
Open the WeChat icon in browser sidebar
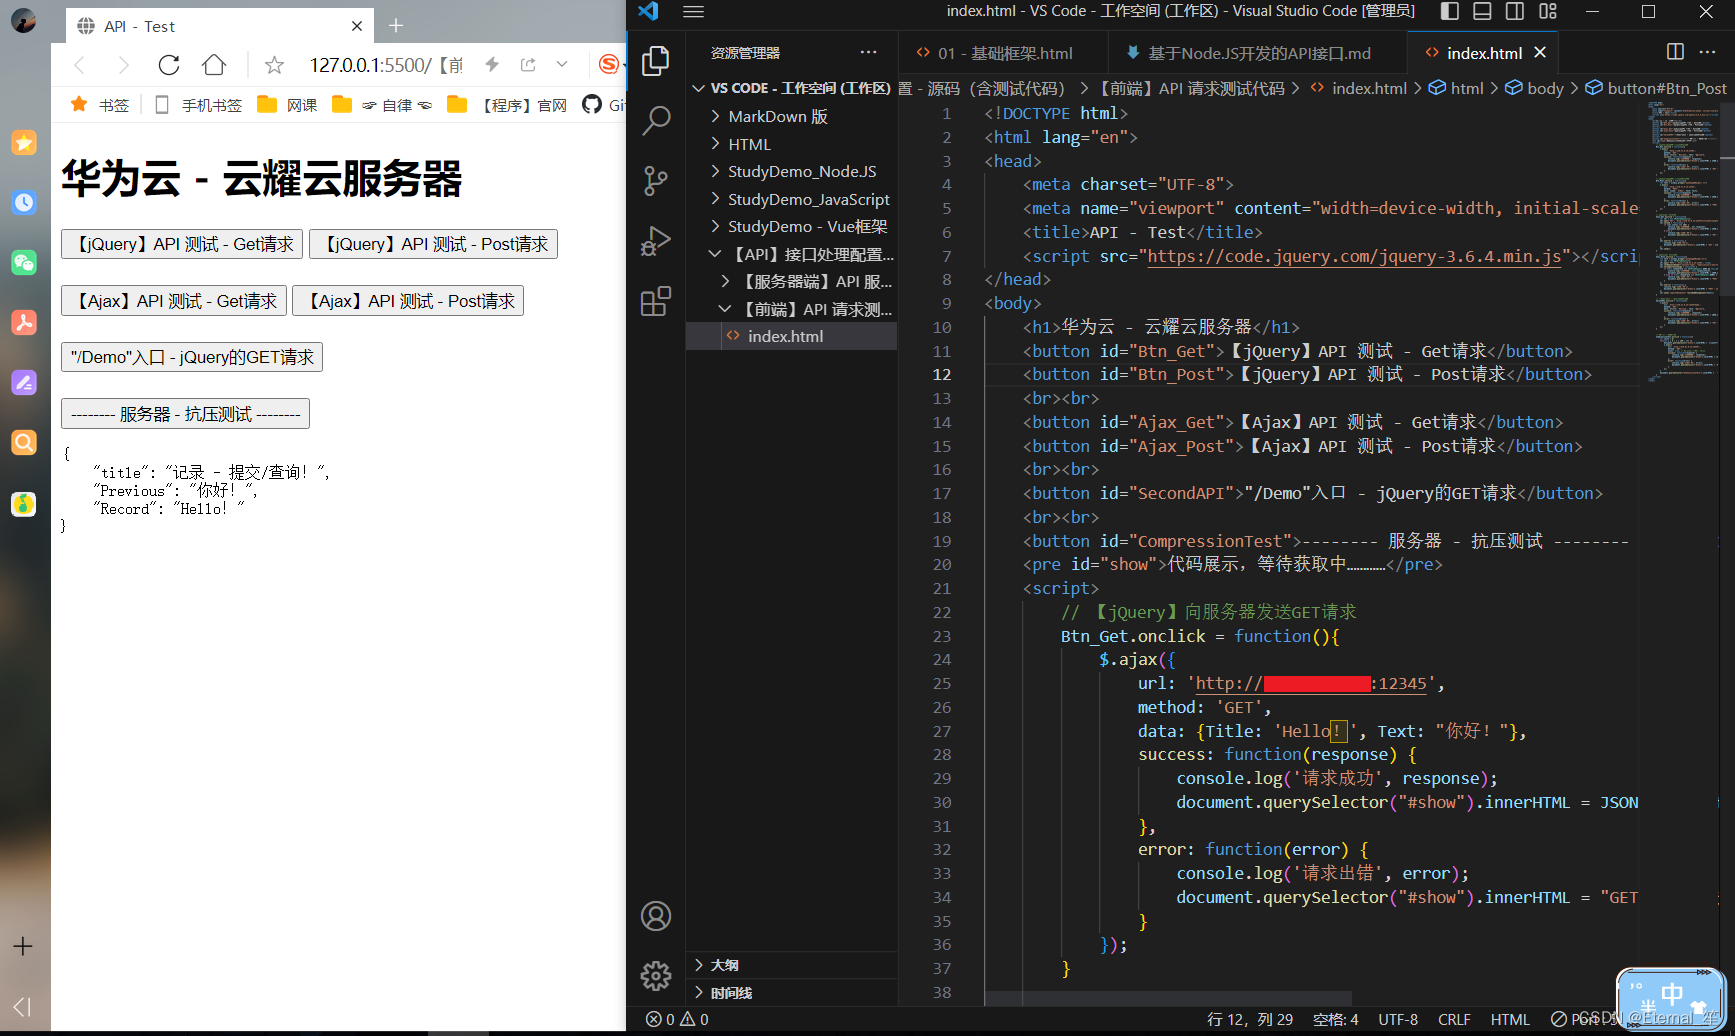pos(24,263)
